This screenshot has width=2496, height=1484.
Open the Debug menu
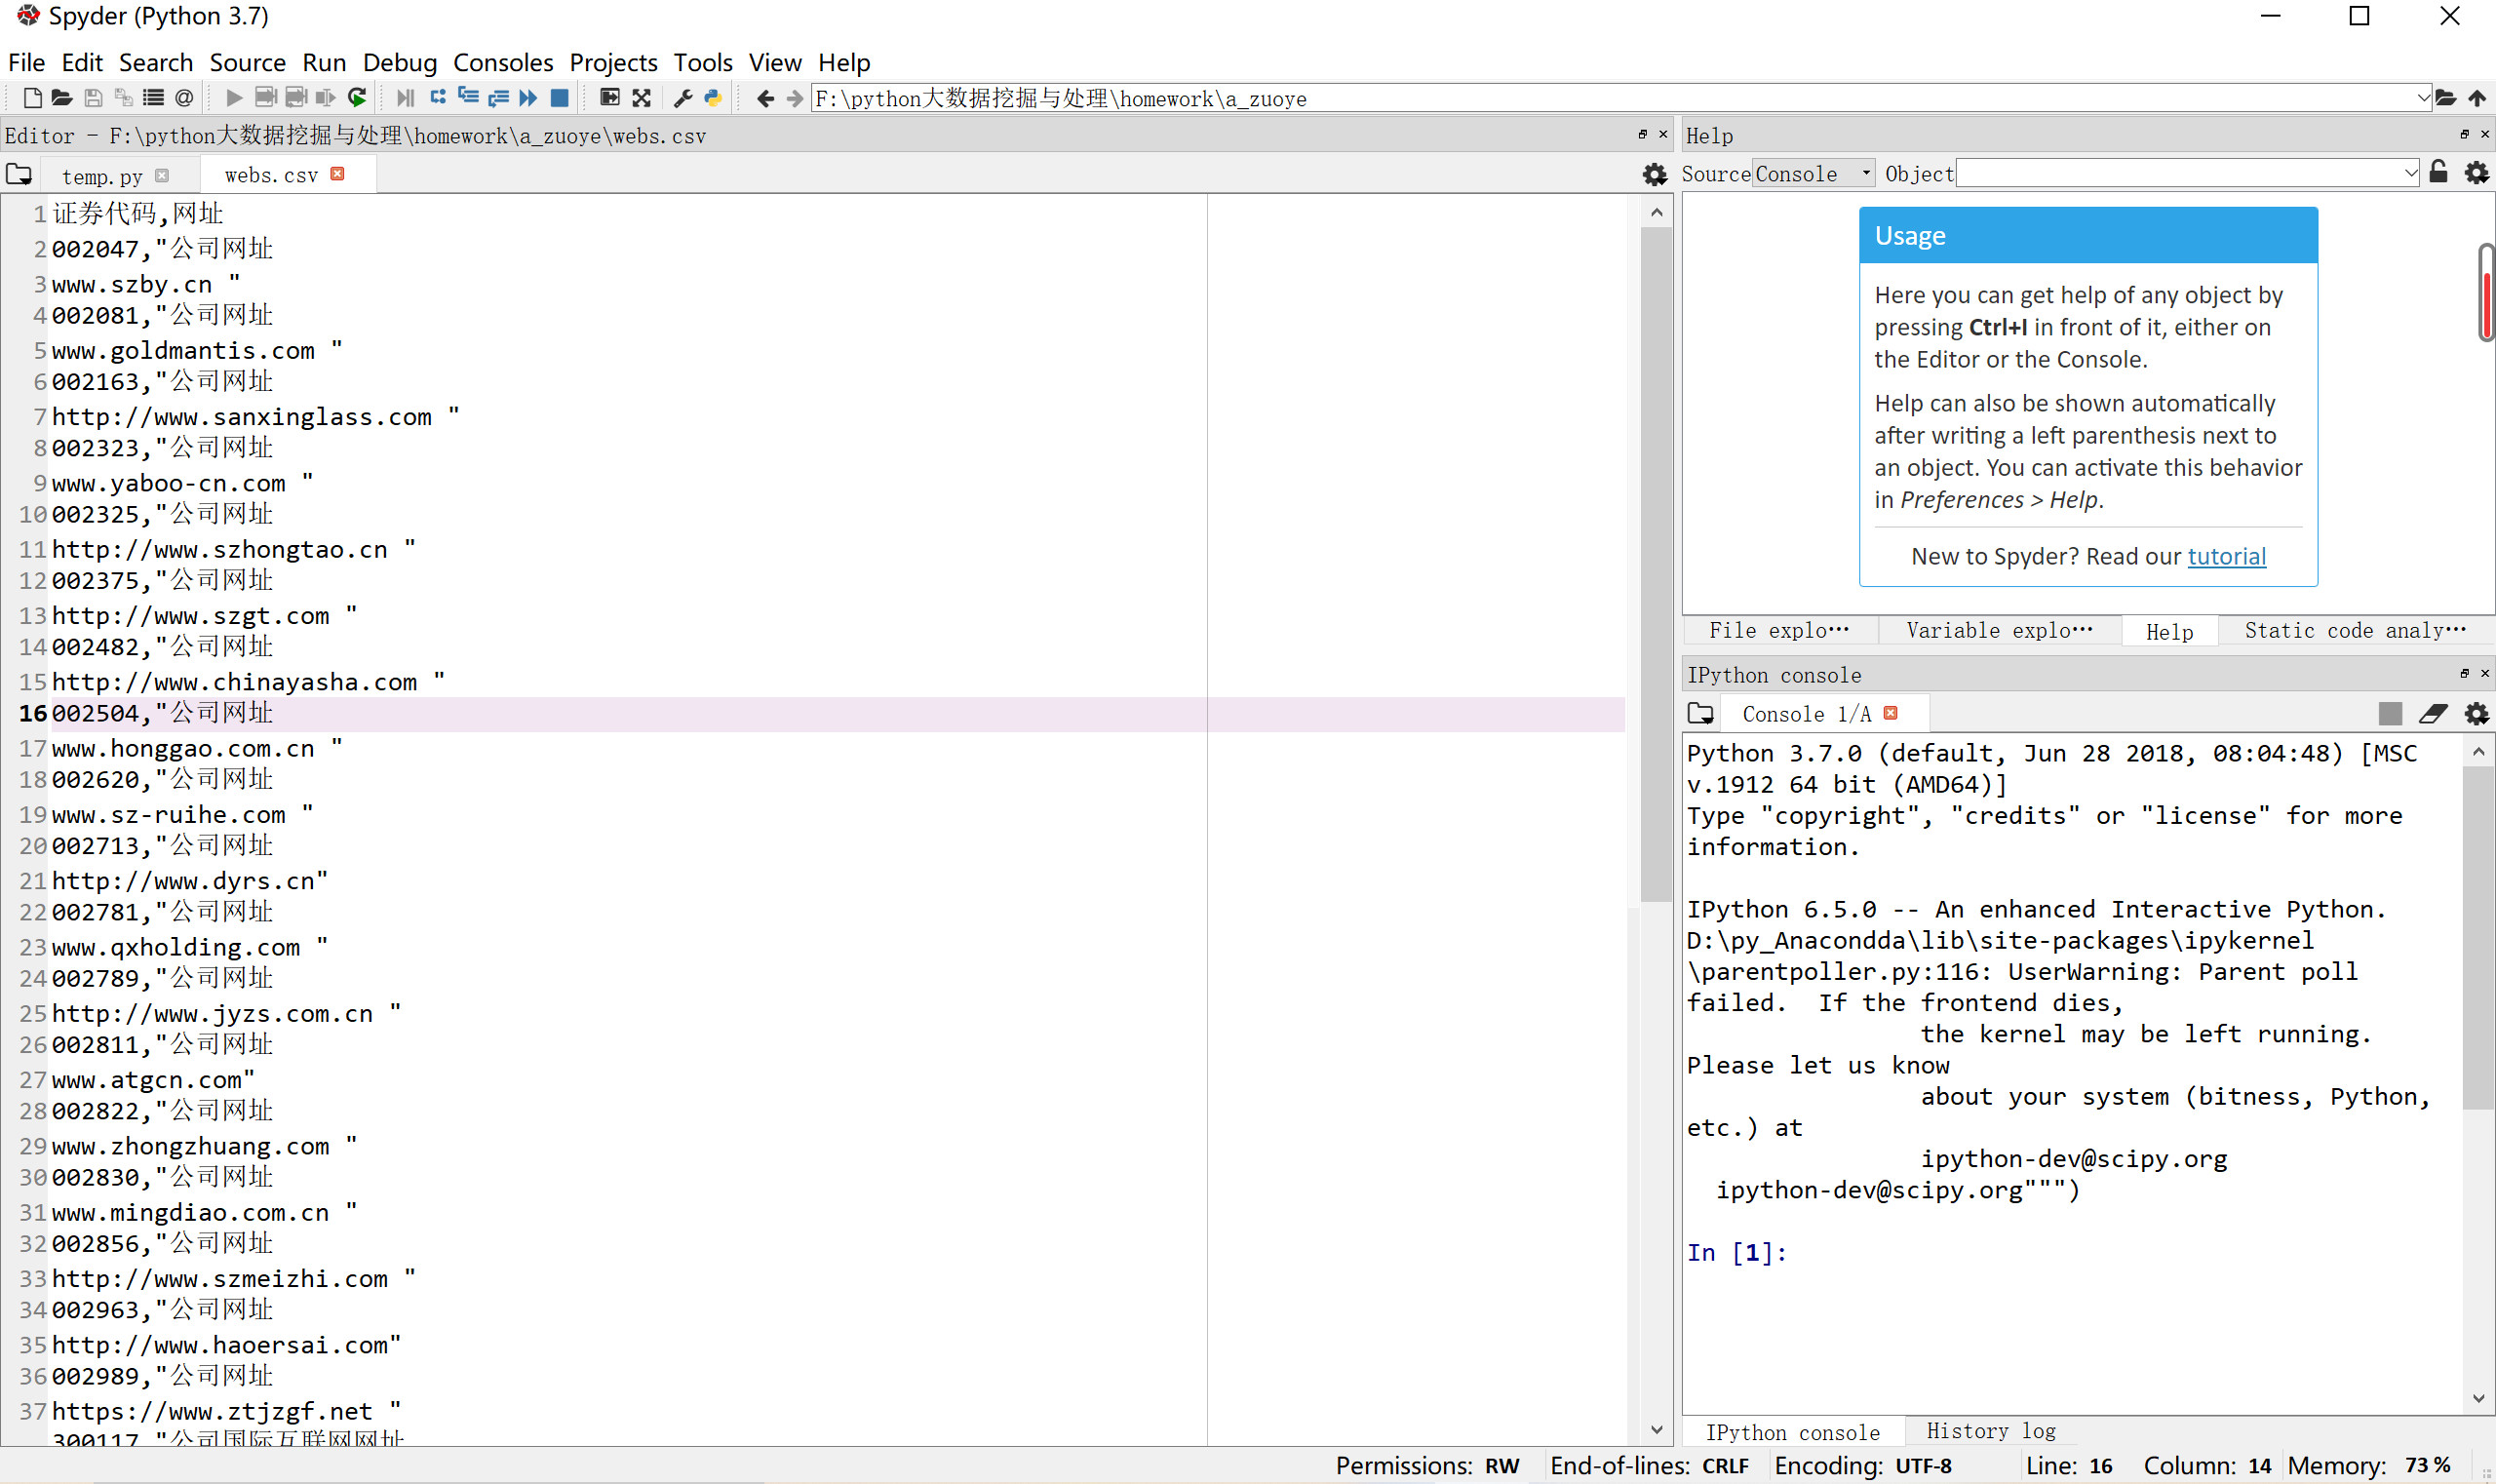(399, 62)
